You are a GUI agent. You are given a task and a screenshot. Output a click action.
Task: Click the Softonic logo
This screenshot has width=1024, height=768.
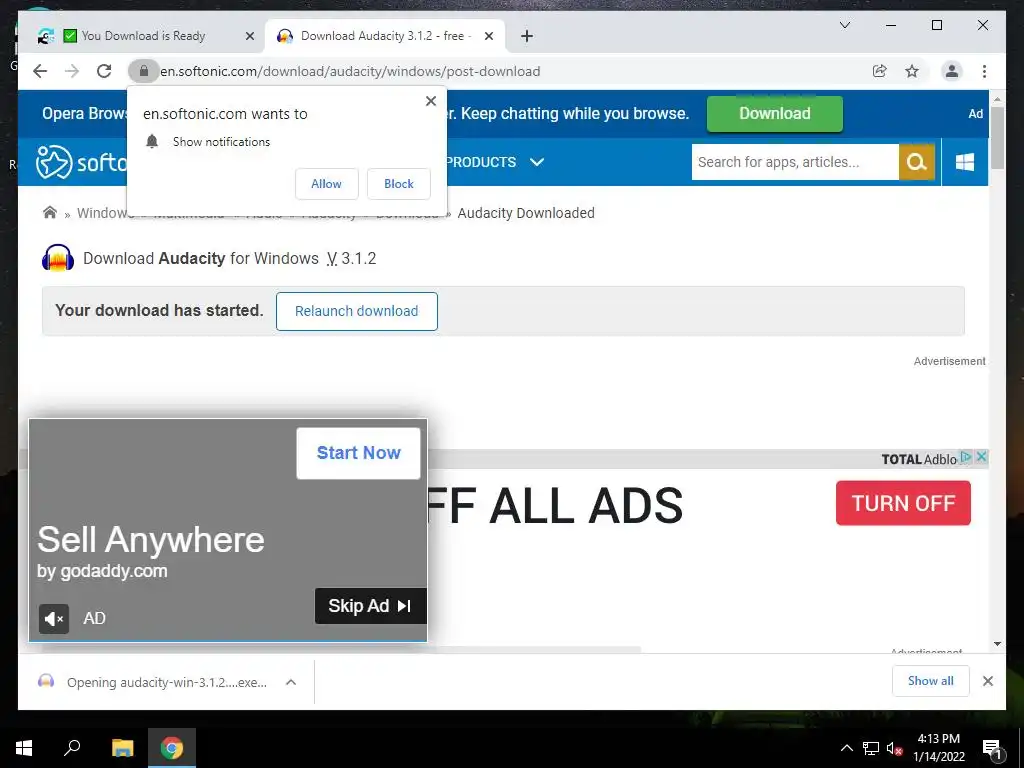[80, 162]
